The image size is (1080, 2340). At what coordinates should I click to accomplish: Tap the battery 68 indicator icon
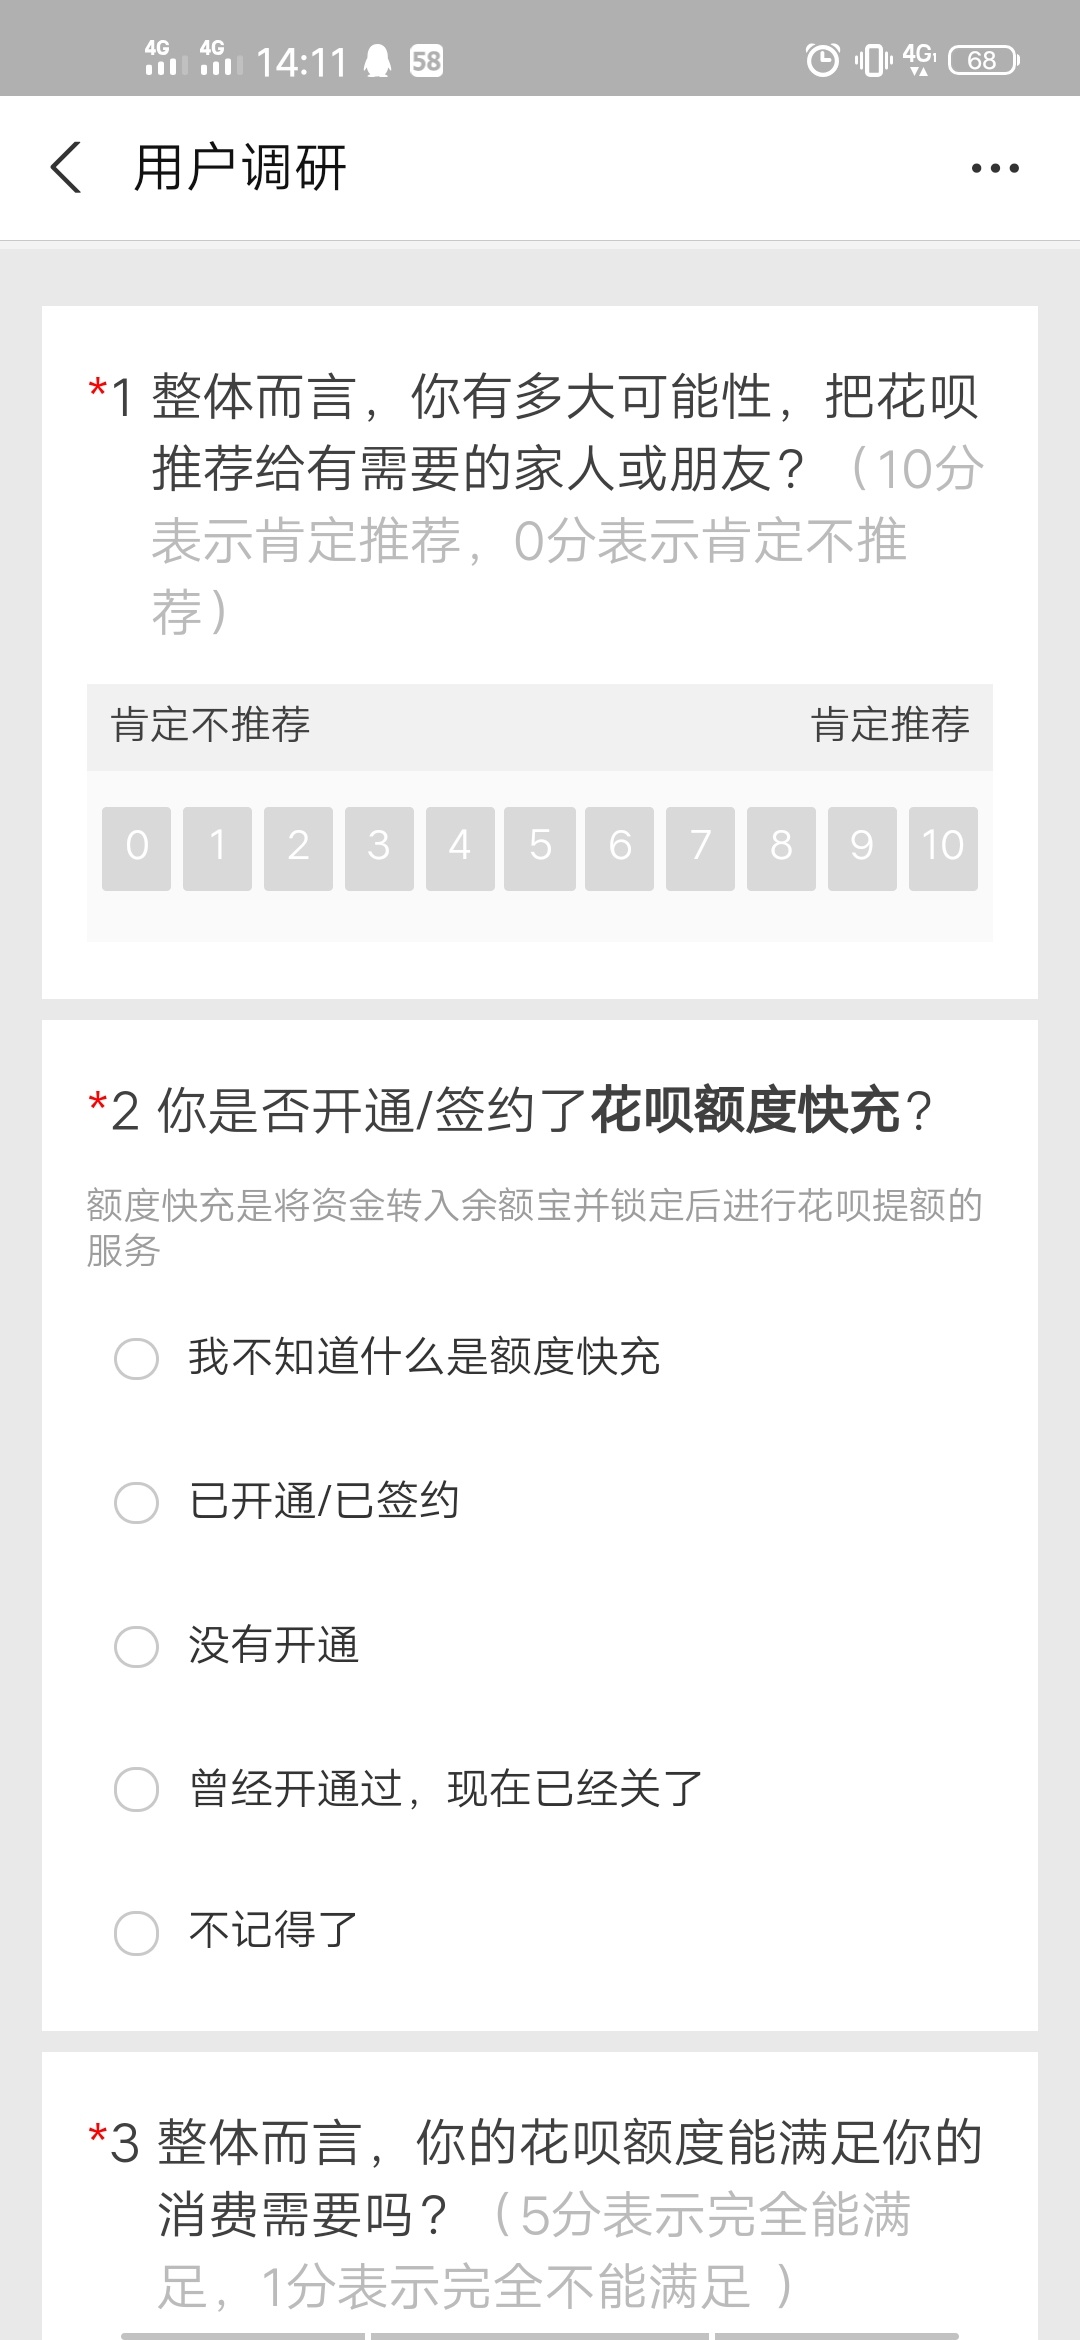tap(983, 60)
